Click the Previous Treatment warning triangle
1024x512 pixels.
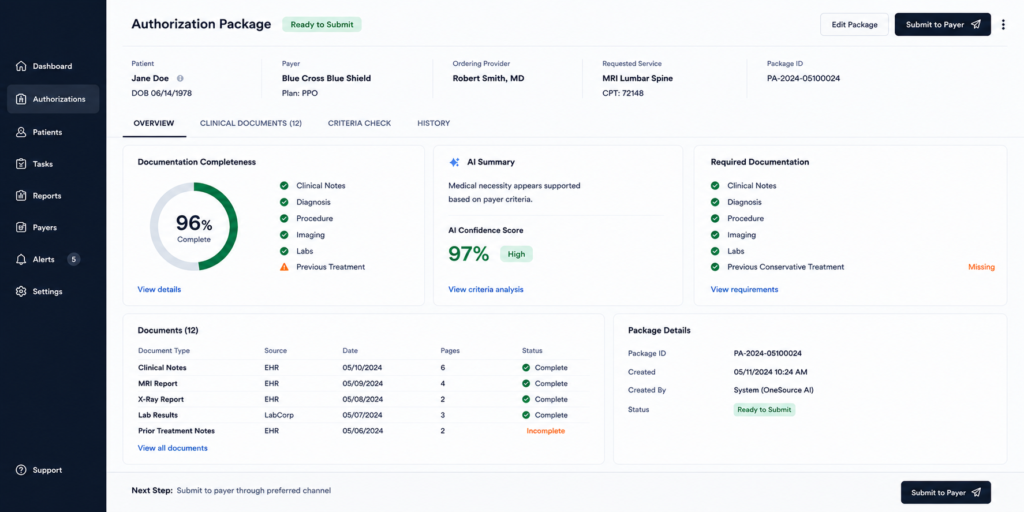pos(284,267)
